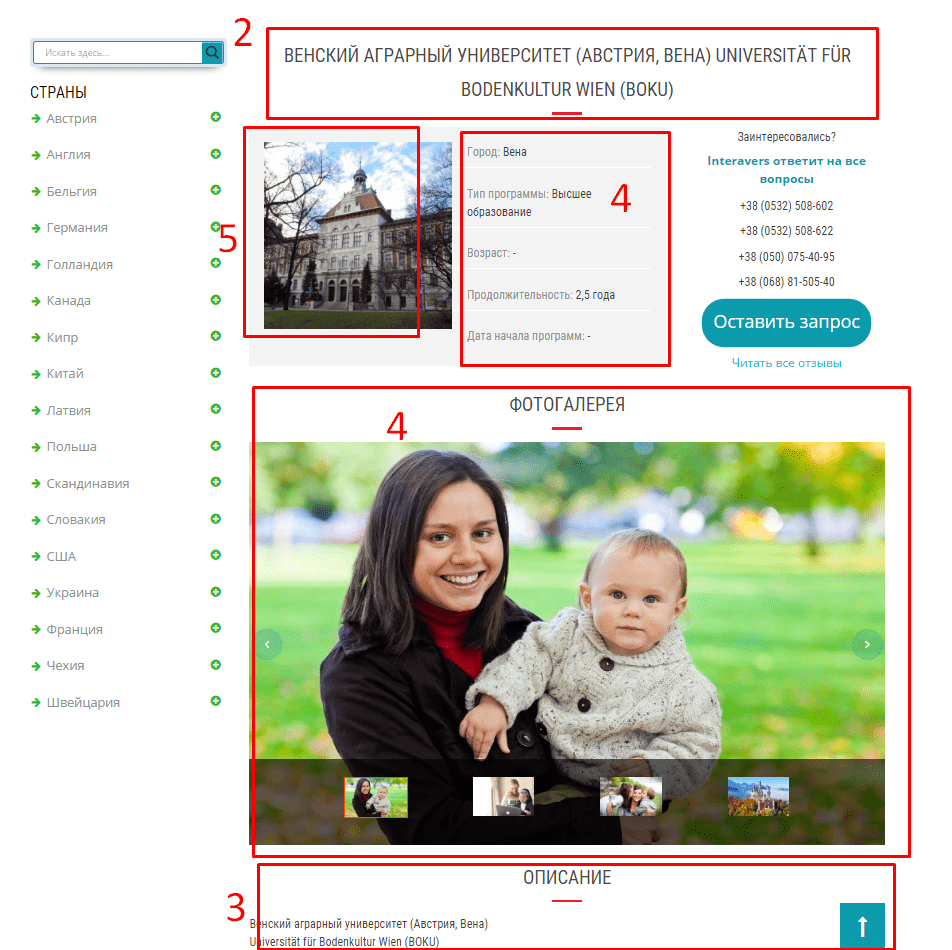This screenshot has width=952, height=950.
Task: Open the Германия country link
Action: point(77,228)
